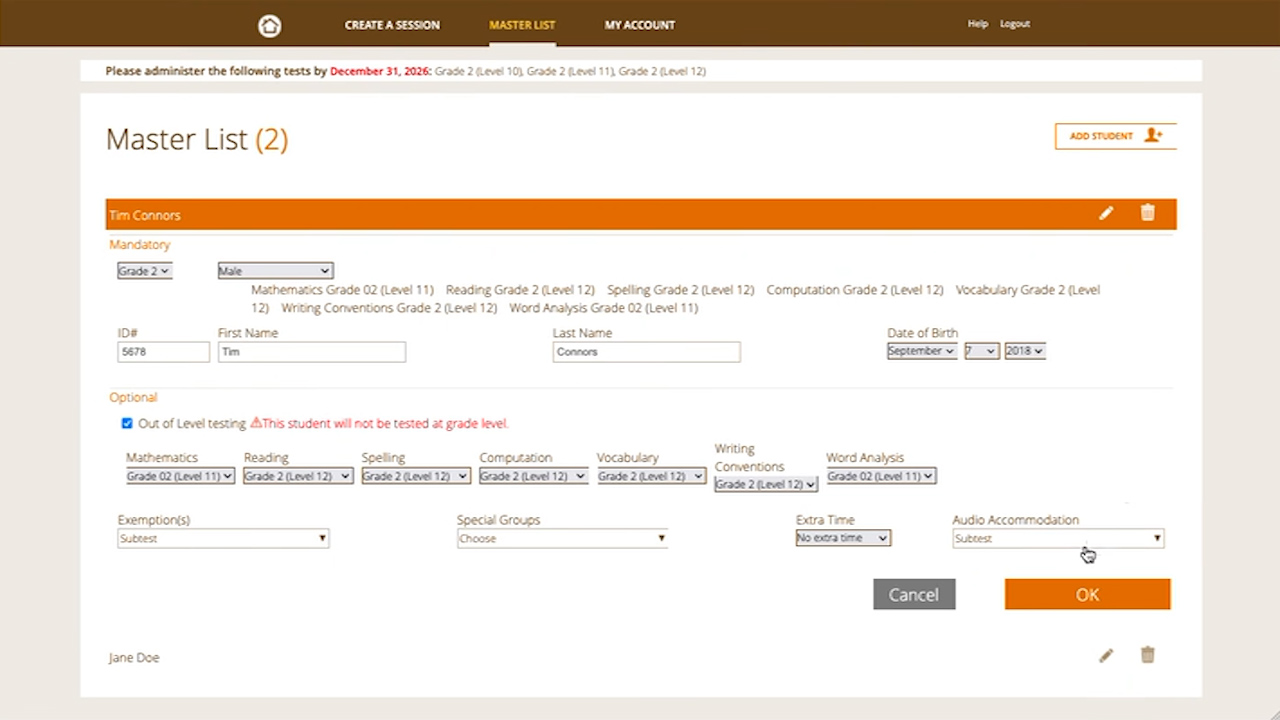
Task: Click the Last Name input field
Action: (646, 352)
